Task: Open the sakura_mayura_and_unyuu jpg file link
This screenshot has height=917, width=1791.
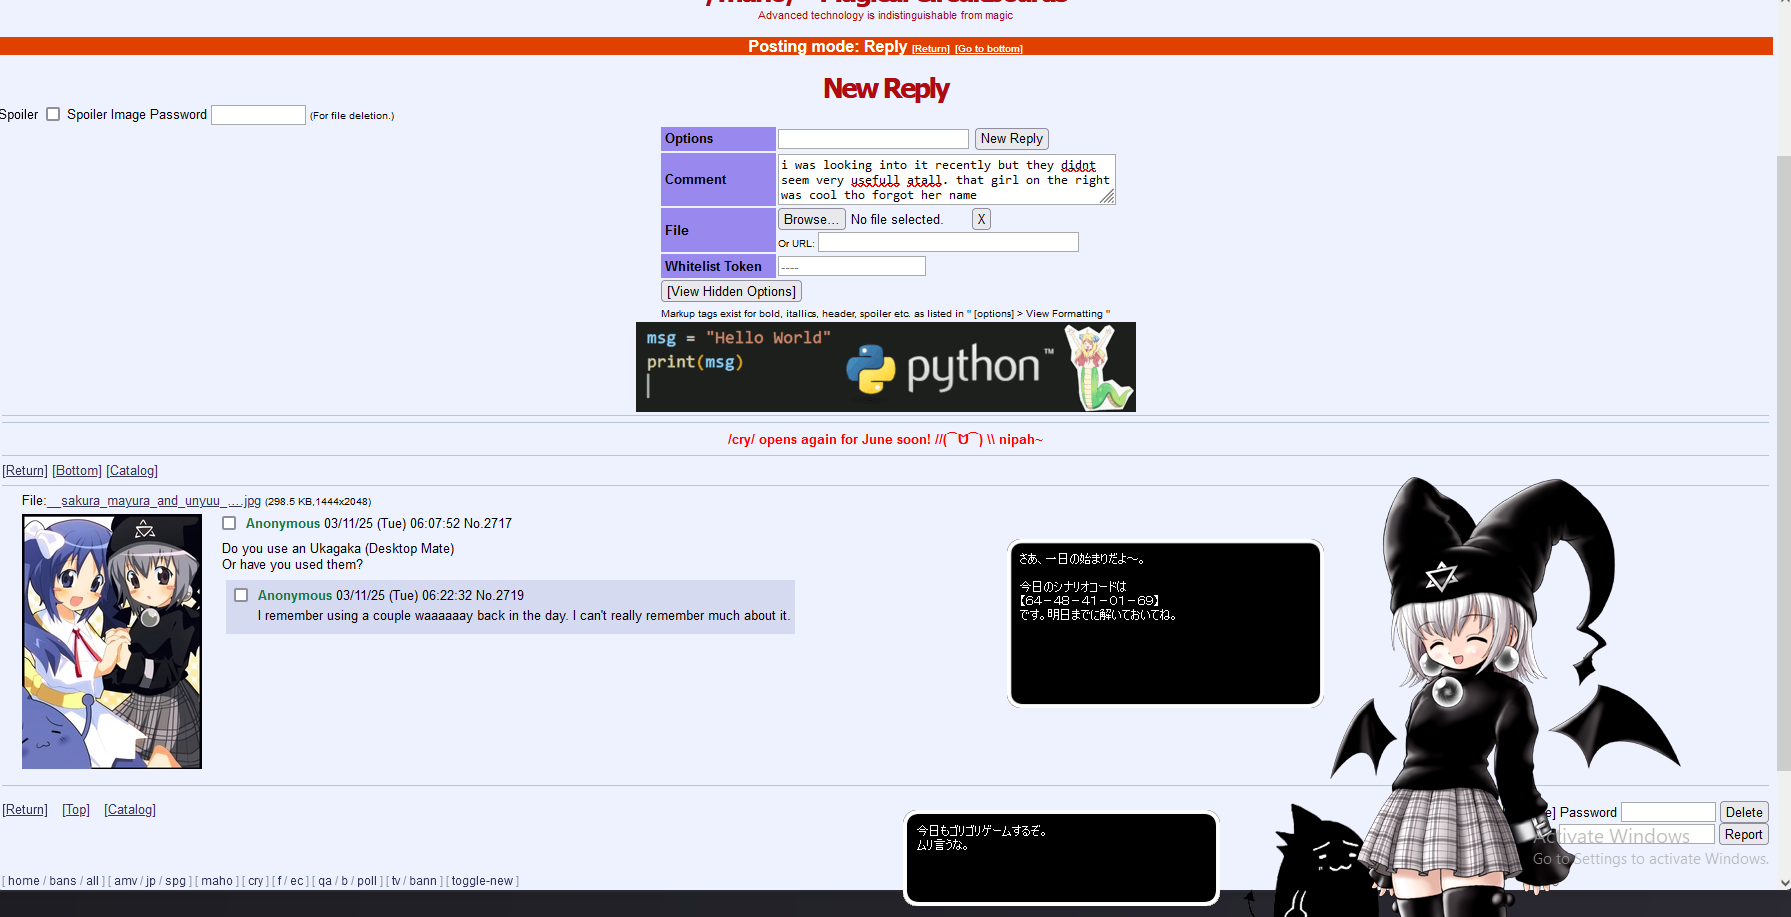Action: (154, 501)
